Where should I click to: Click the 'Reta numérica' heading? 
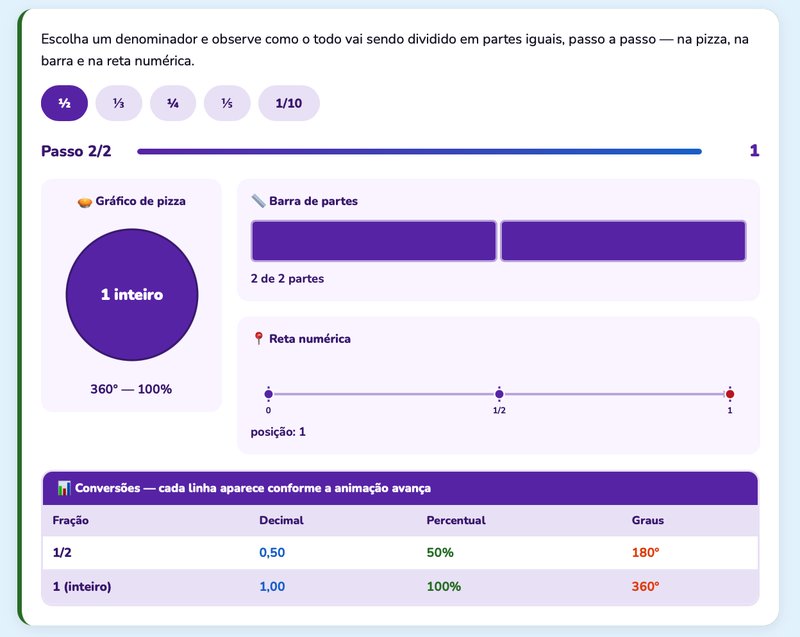(x=310, y=339)
